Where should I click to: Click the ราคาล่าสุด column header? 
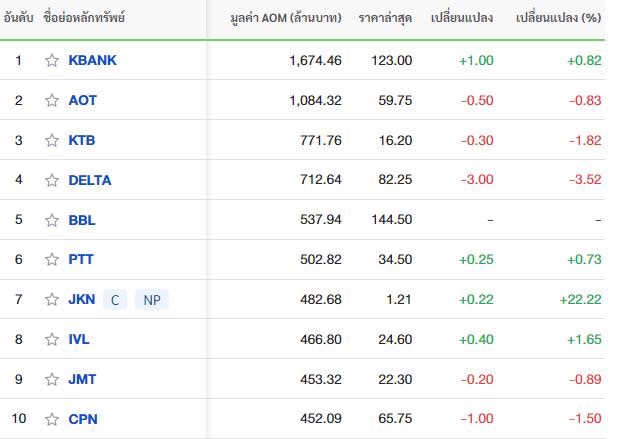385,18
